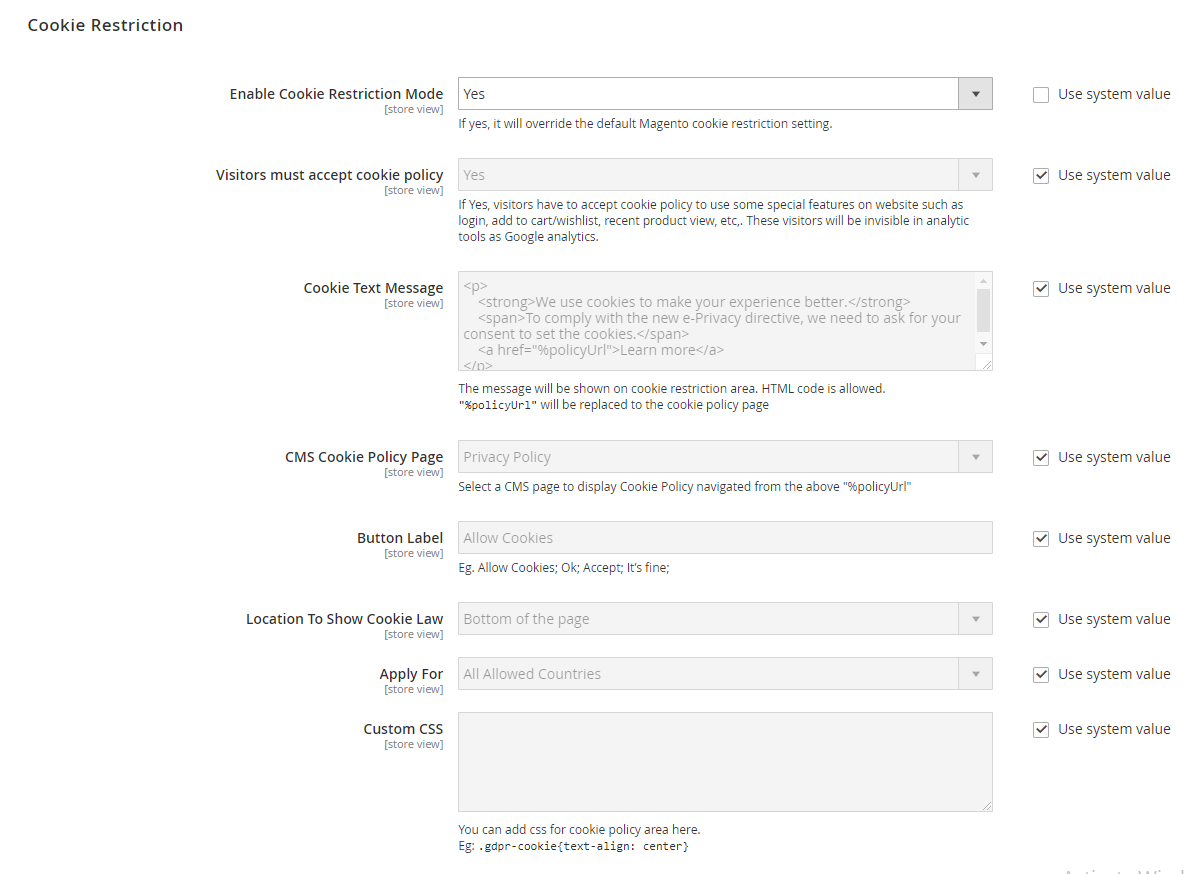This screenshot has width=1193, height=874.
Task: Check Use system value for Enable Cookie Restriction Mode
Action: pos(1041,95)
